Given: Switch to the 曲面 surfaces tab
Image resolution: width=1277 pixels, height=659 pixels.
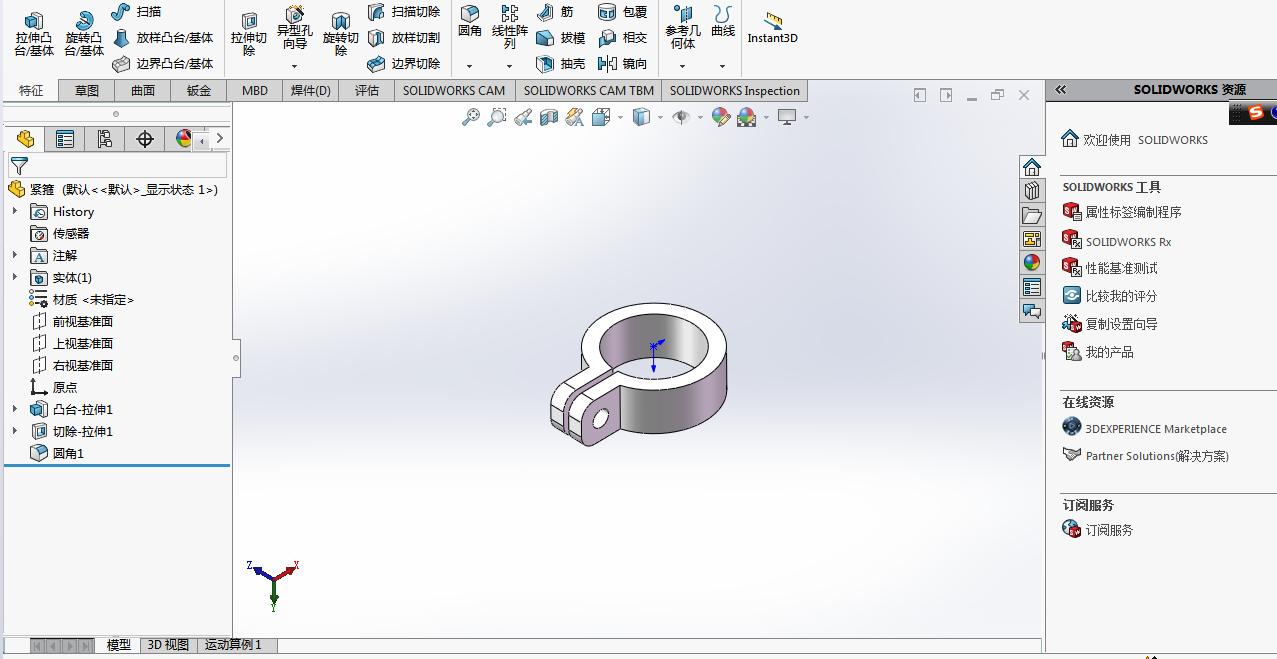Looking at the screenshot, I should (x=143, y=91).
